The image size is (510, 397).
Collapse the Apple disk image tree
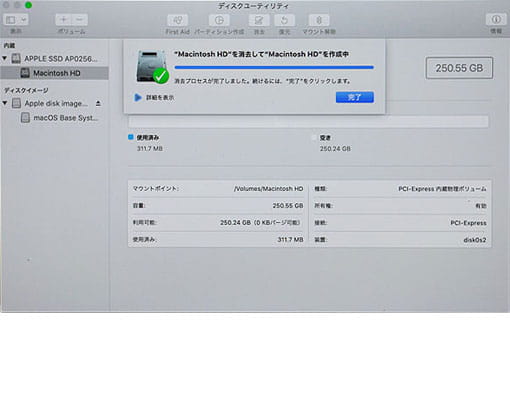(x=4, y=103)
